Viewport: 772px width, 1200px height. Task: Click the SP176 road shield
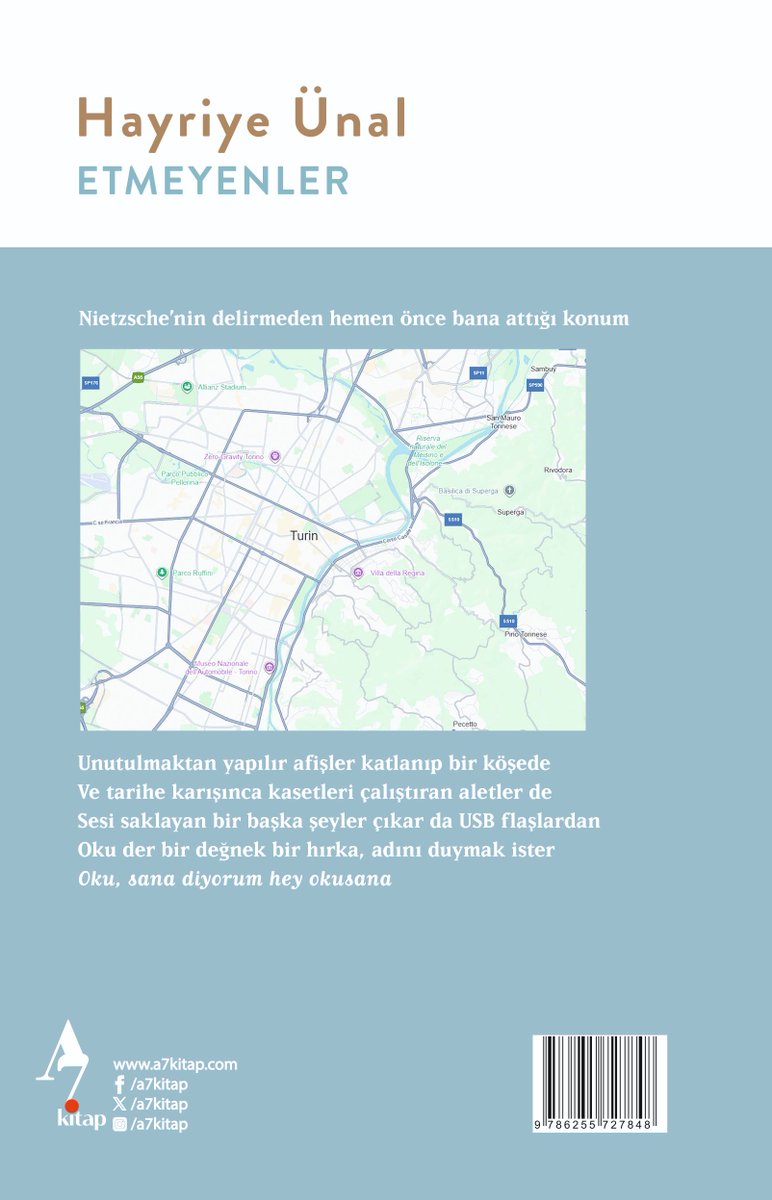91,383
